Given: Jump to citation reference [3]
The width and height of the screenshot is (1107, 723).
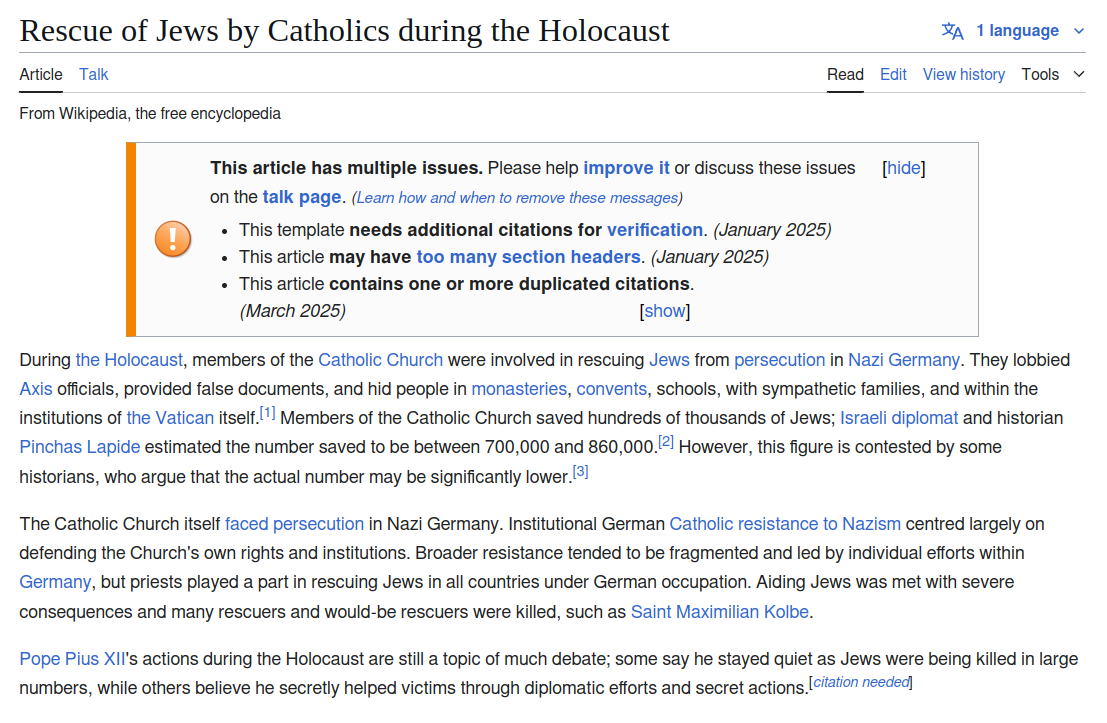Looking at the screenshot, I should (580, 472).
